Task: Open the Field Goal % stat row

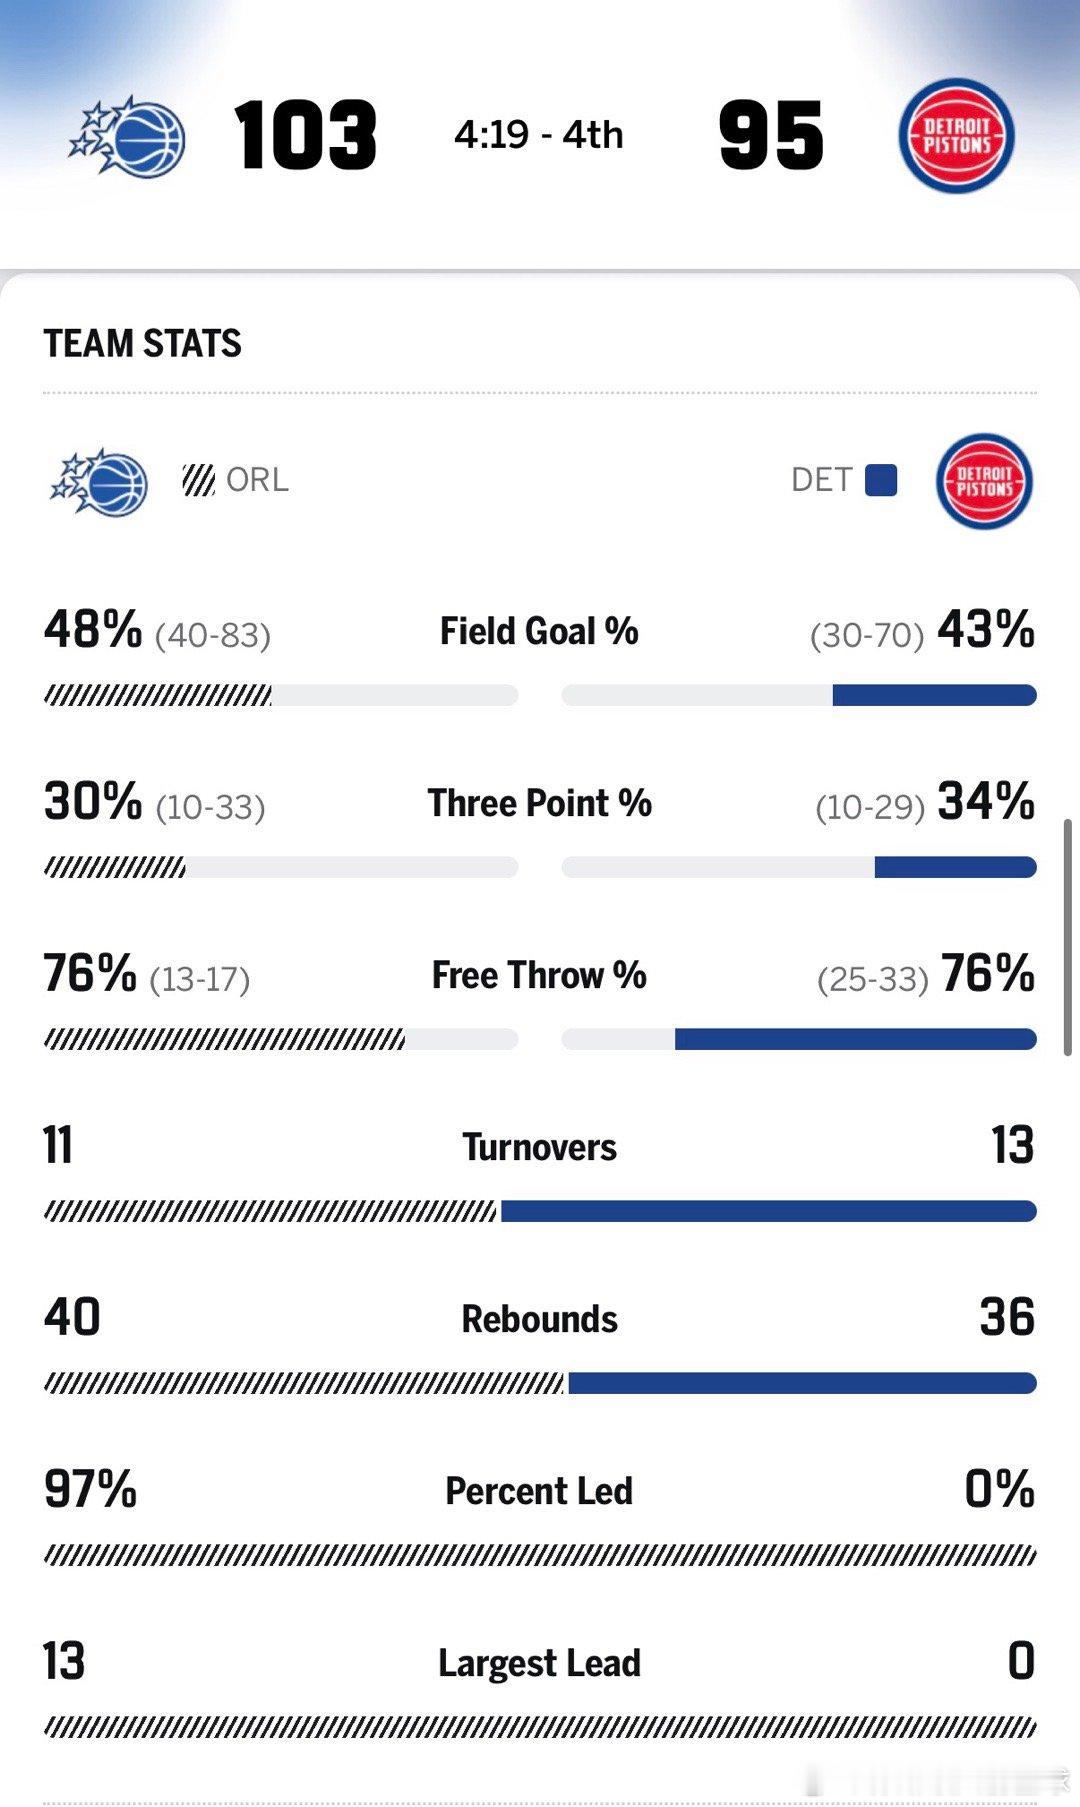Action: pos(538,630)
